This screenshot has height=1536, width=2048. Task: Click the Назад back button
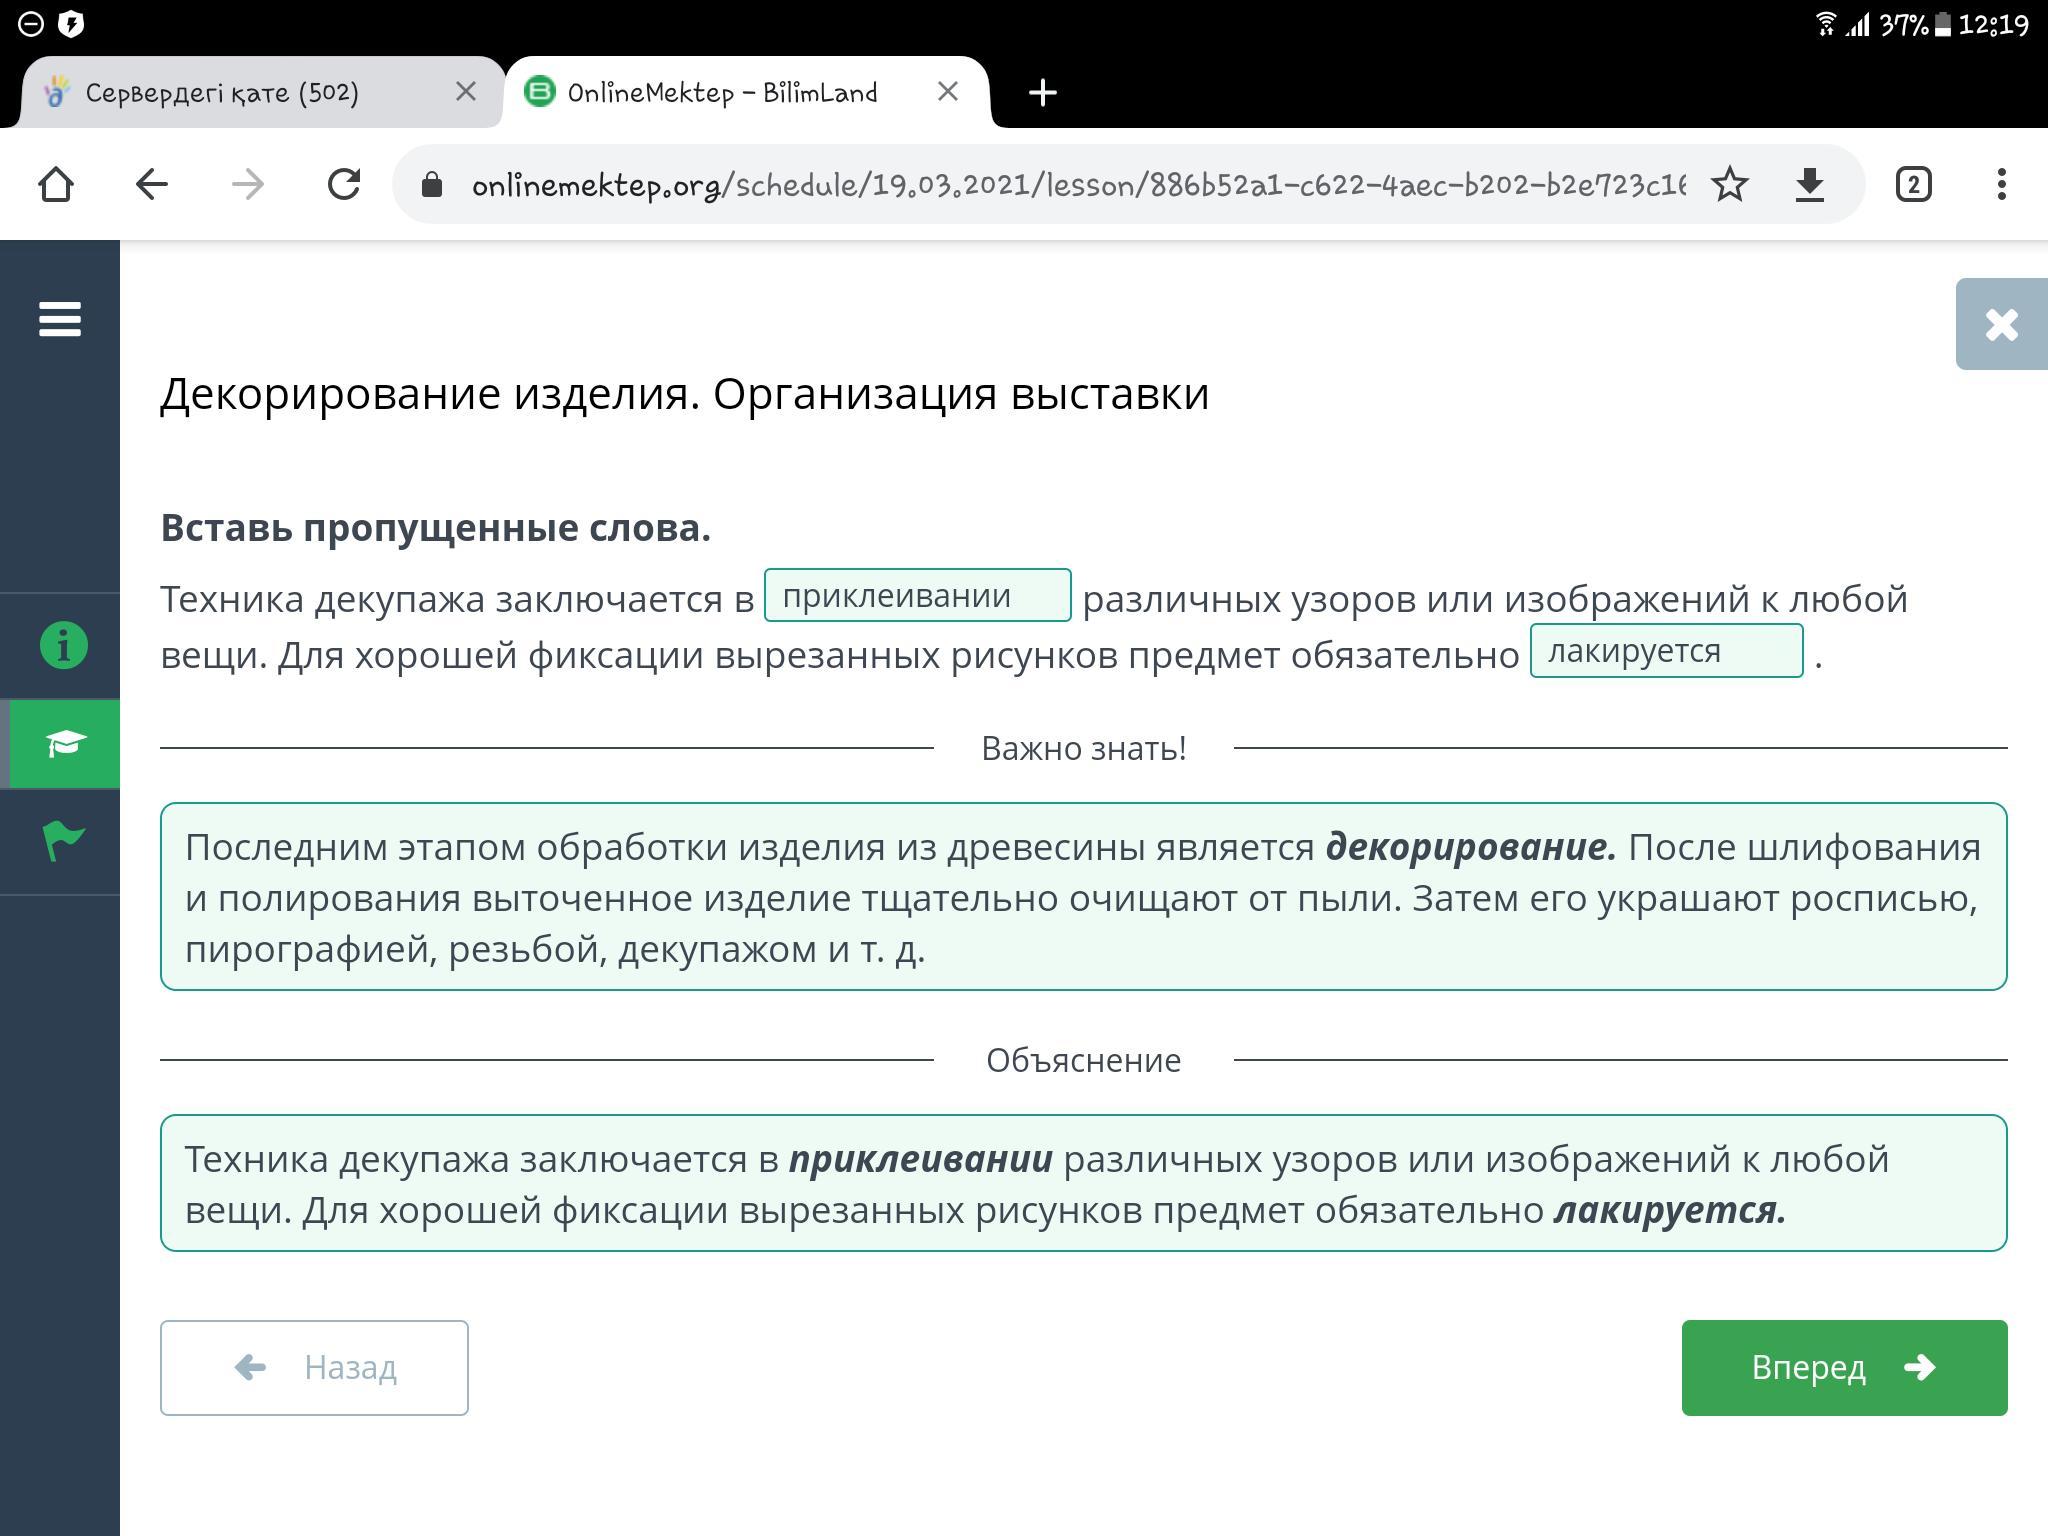(314, 1367)
